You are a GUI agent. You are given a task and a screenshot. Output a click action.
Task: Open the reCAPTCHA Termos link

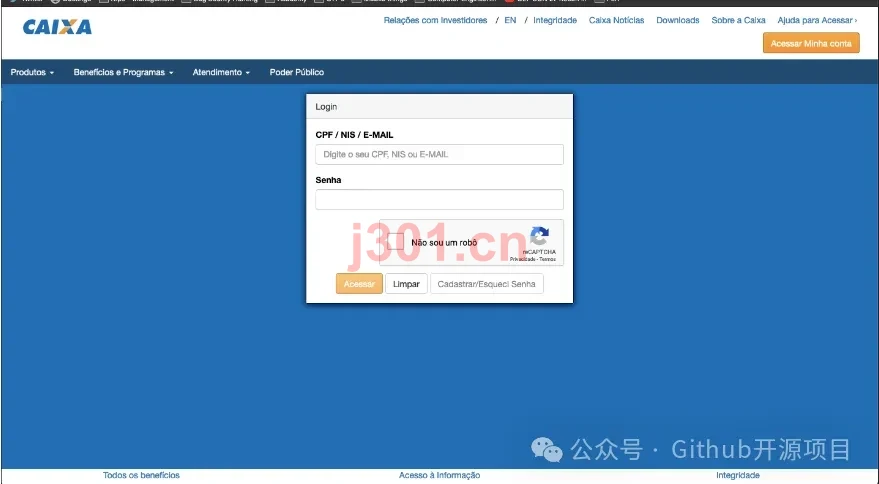548,259
